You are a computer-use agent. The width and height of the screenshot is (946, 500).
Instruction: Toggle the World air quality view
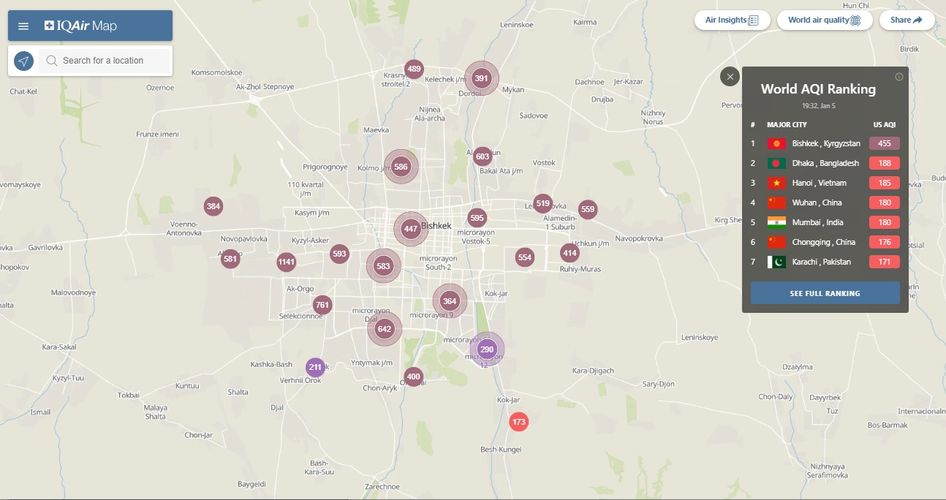point(824,20)
